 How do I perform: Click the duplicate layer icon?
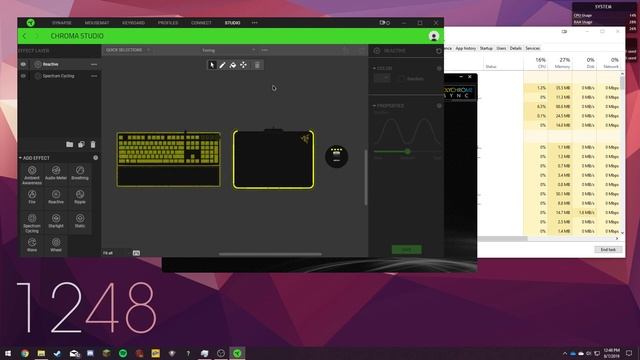point(81,144)
